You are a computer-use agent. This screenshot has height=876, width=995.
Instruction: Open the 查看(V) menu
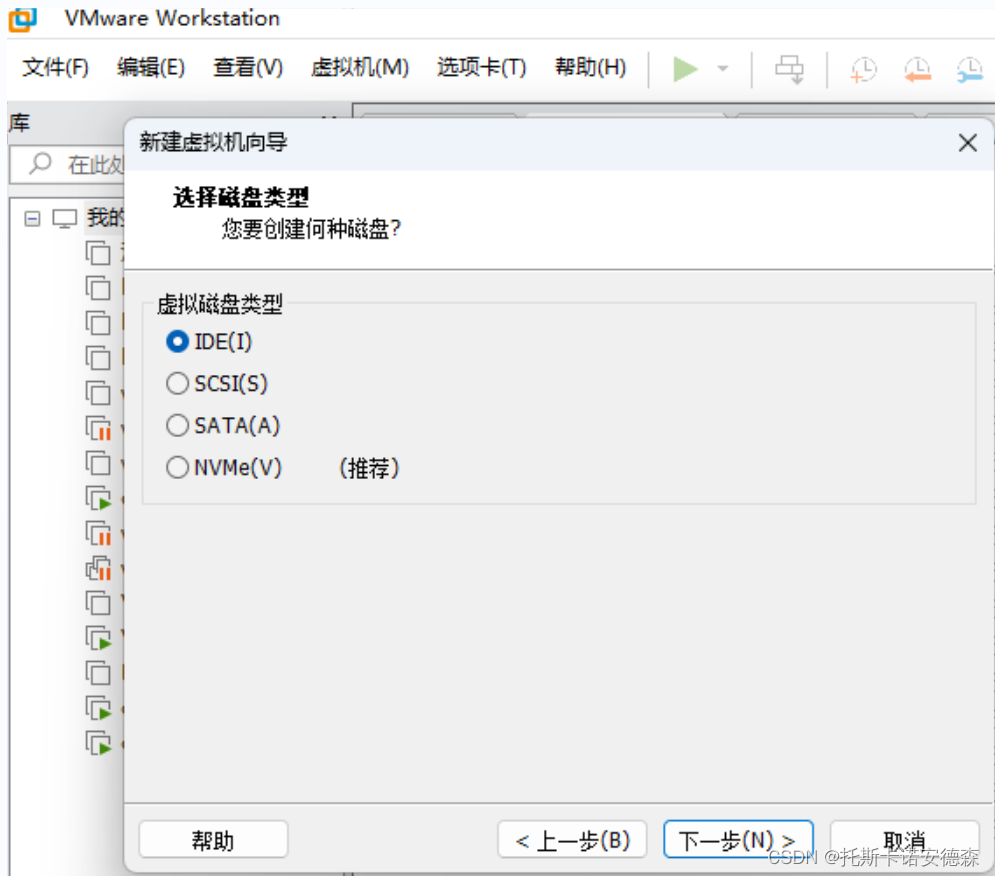[247, 67]
